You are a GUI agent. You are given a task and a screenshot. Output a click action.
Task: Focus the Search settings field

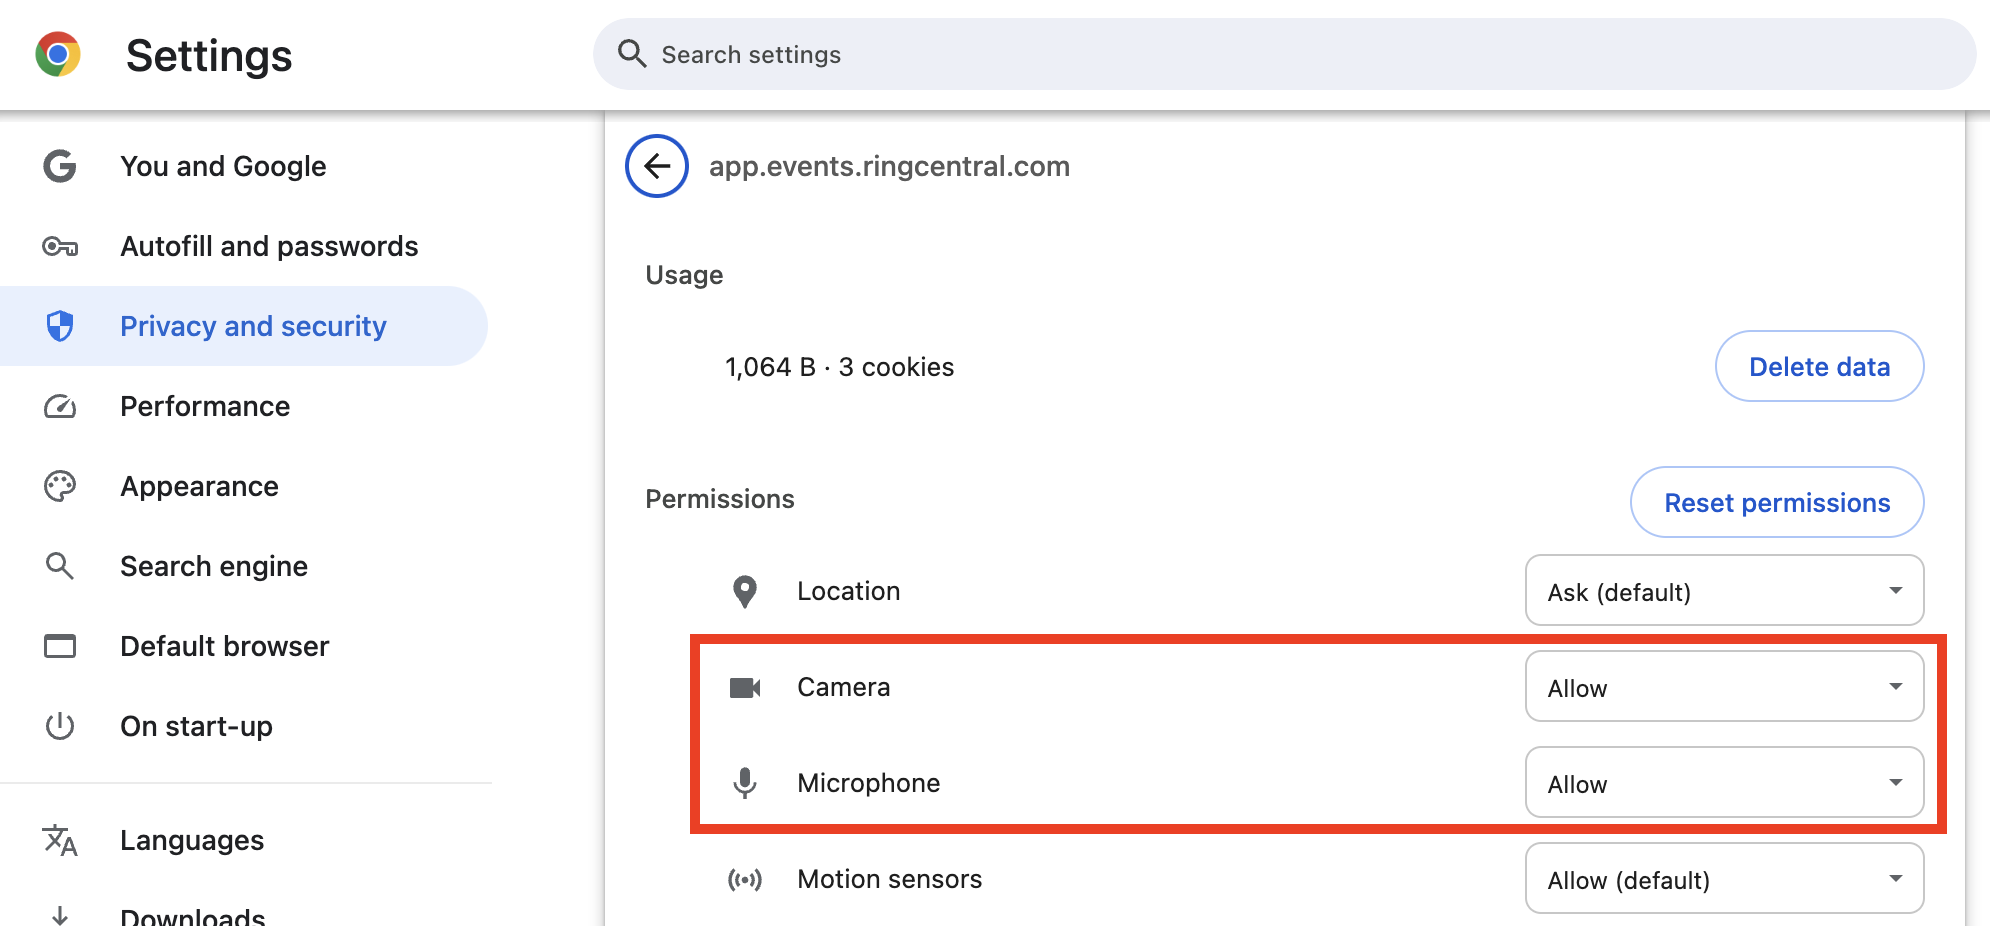(1284, 54)
